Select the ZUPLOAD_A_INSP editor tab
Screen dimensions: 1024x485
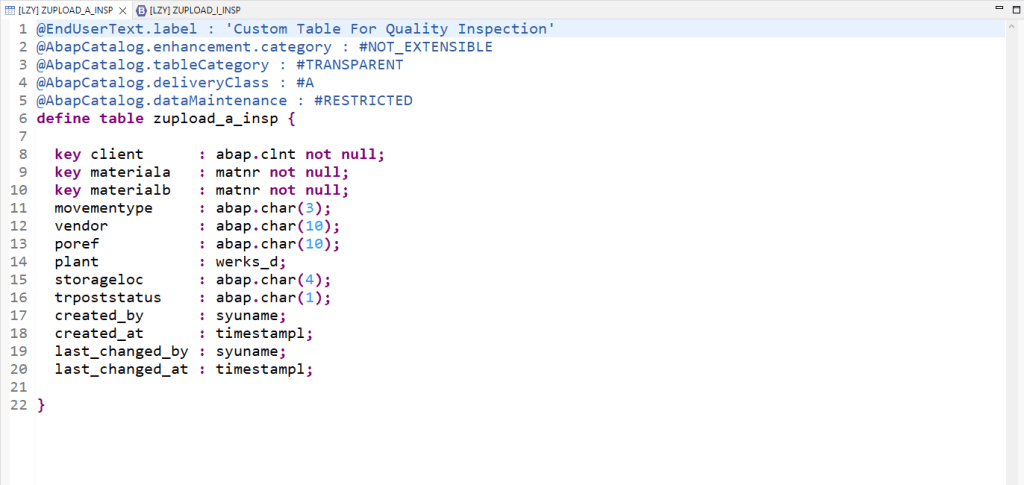pyautogui.click(x=67, y=9)
